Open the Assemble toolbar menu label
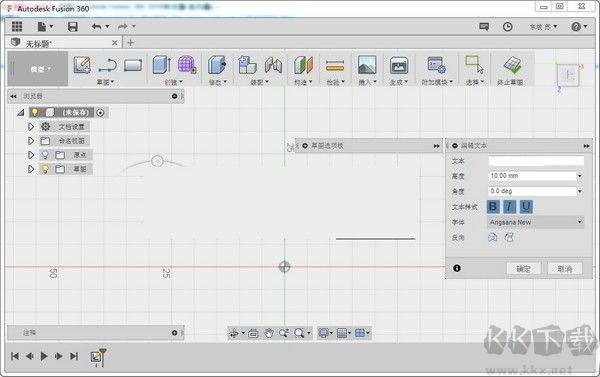Image resolution: width=600 pixels, height=377 pixels. tap(260, 82)
